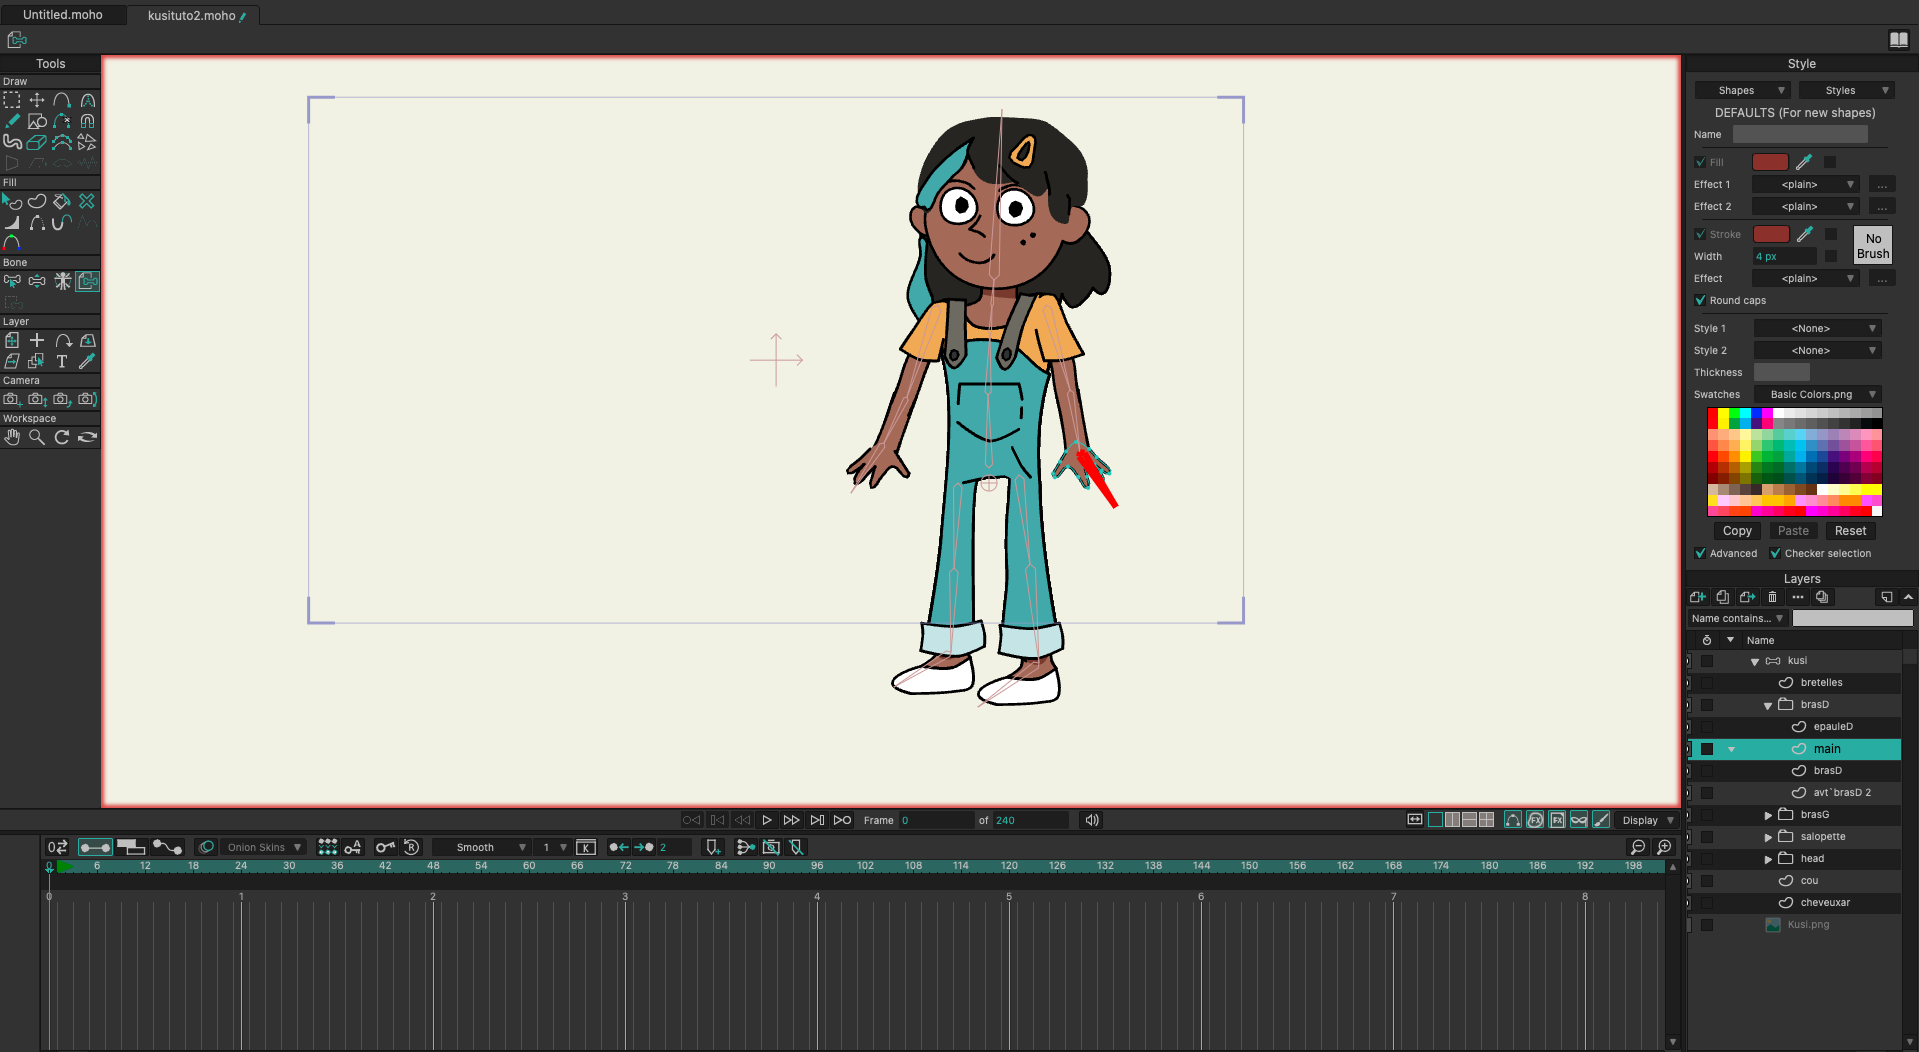Select the Add Point tool
This screenshot has height=1052, width=1919.
(x=62, y=100)
